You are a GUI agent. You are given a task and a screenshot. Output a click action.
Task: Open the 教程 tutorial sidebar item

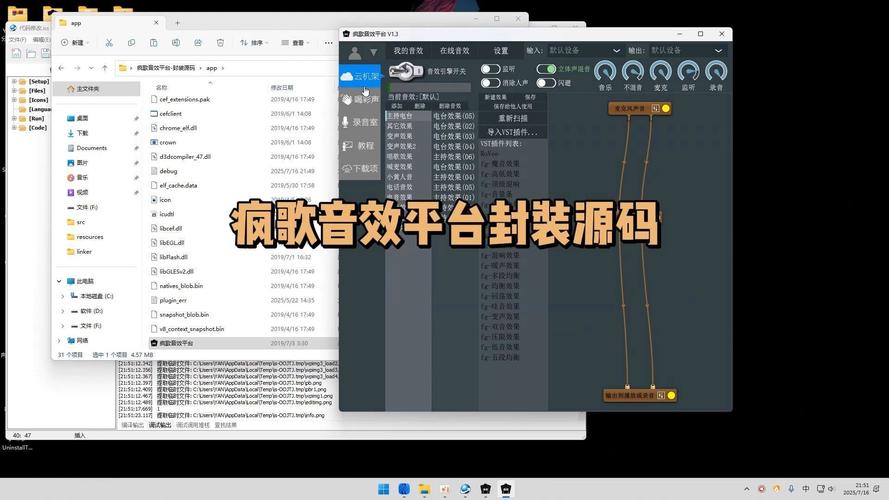[x=359, y=145]
